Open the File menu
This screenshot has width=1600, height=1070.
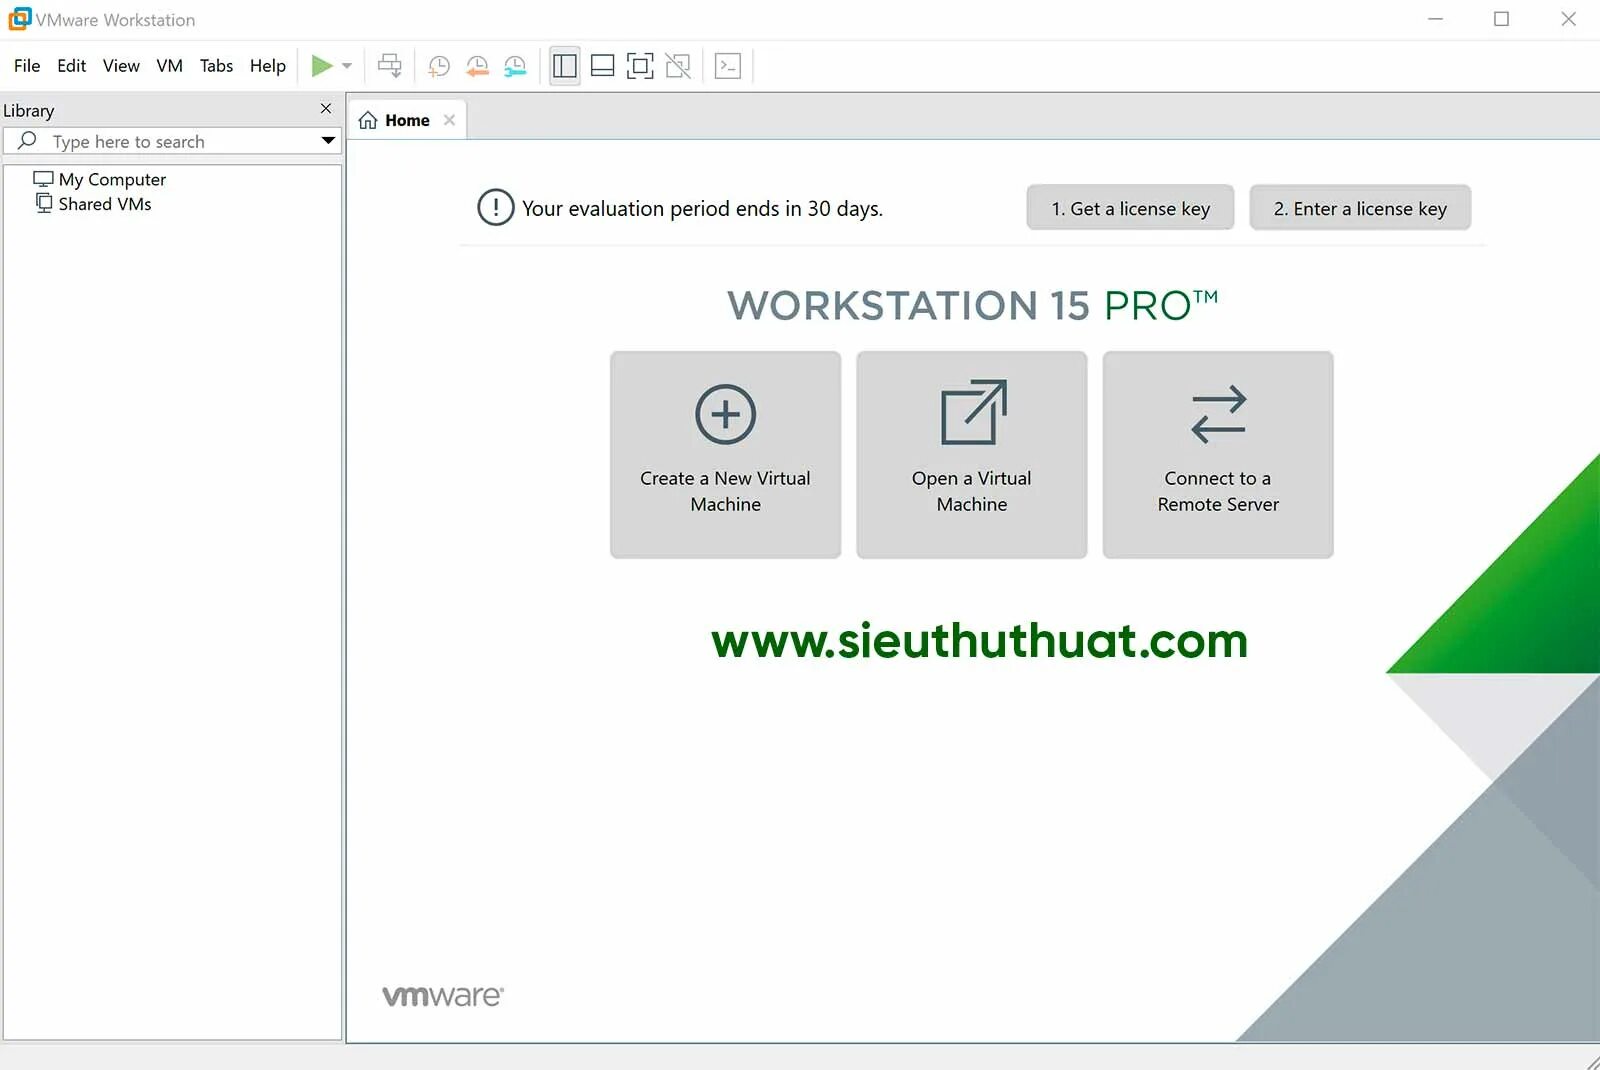coord(27,66)
